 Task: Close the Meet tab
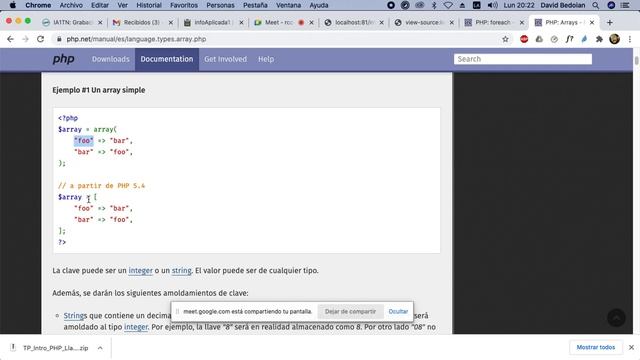[x=311, y=22]
